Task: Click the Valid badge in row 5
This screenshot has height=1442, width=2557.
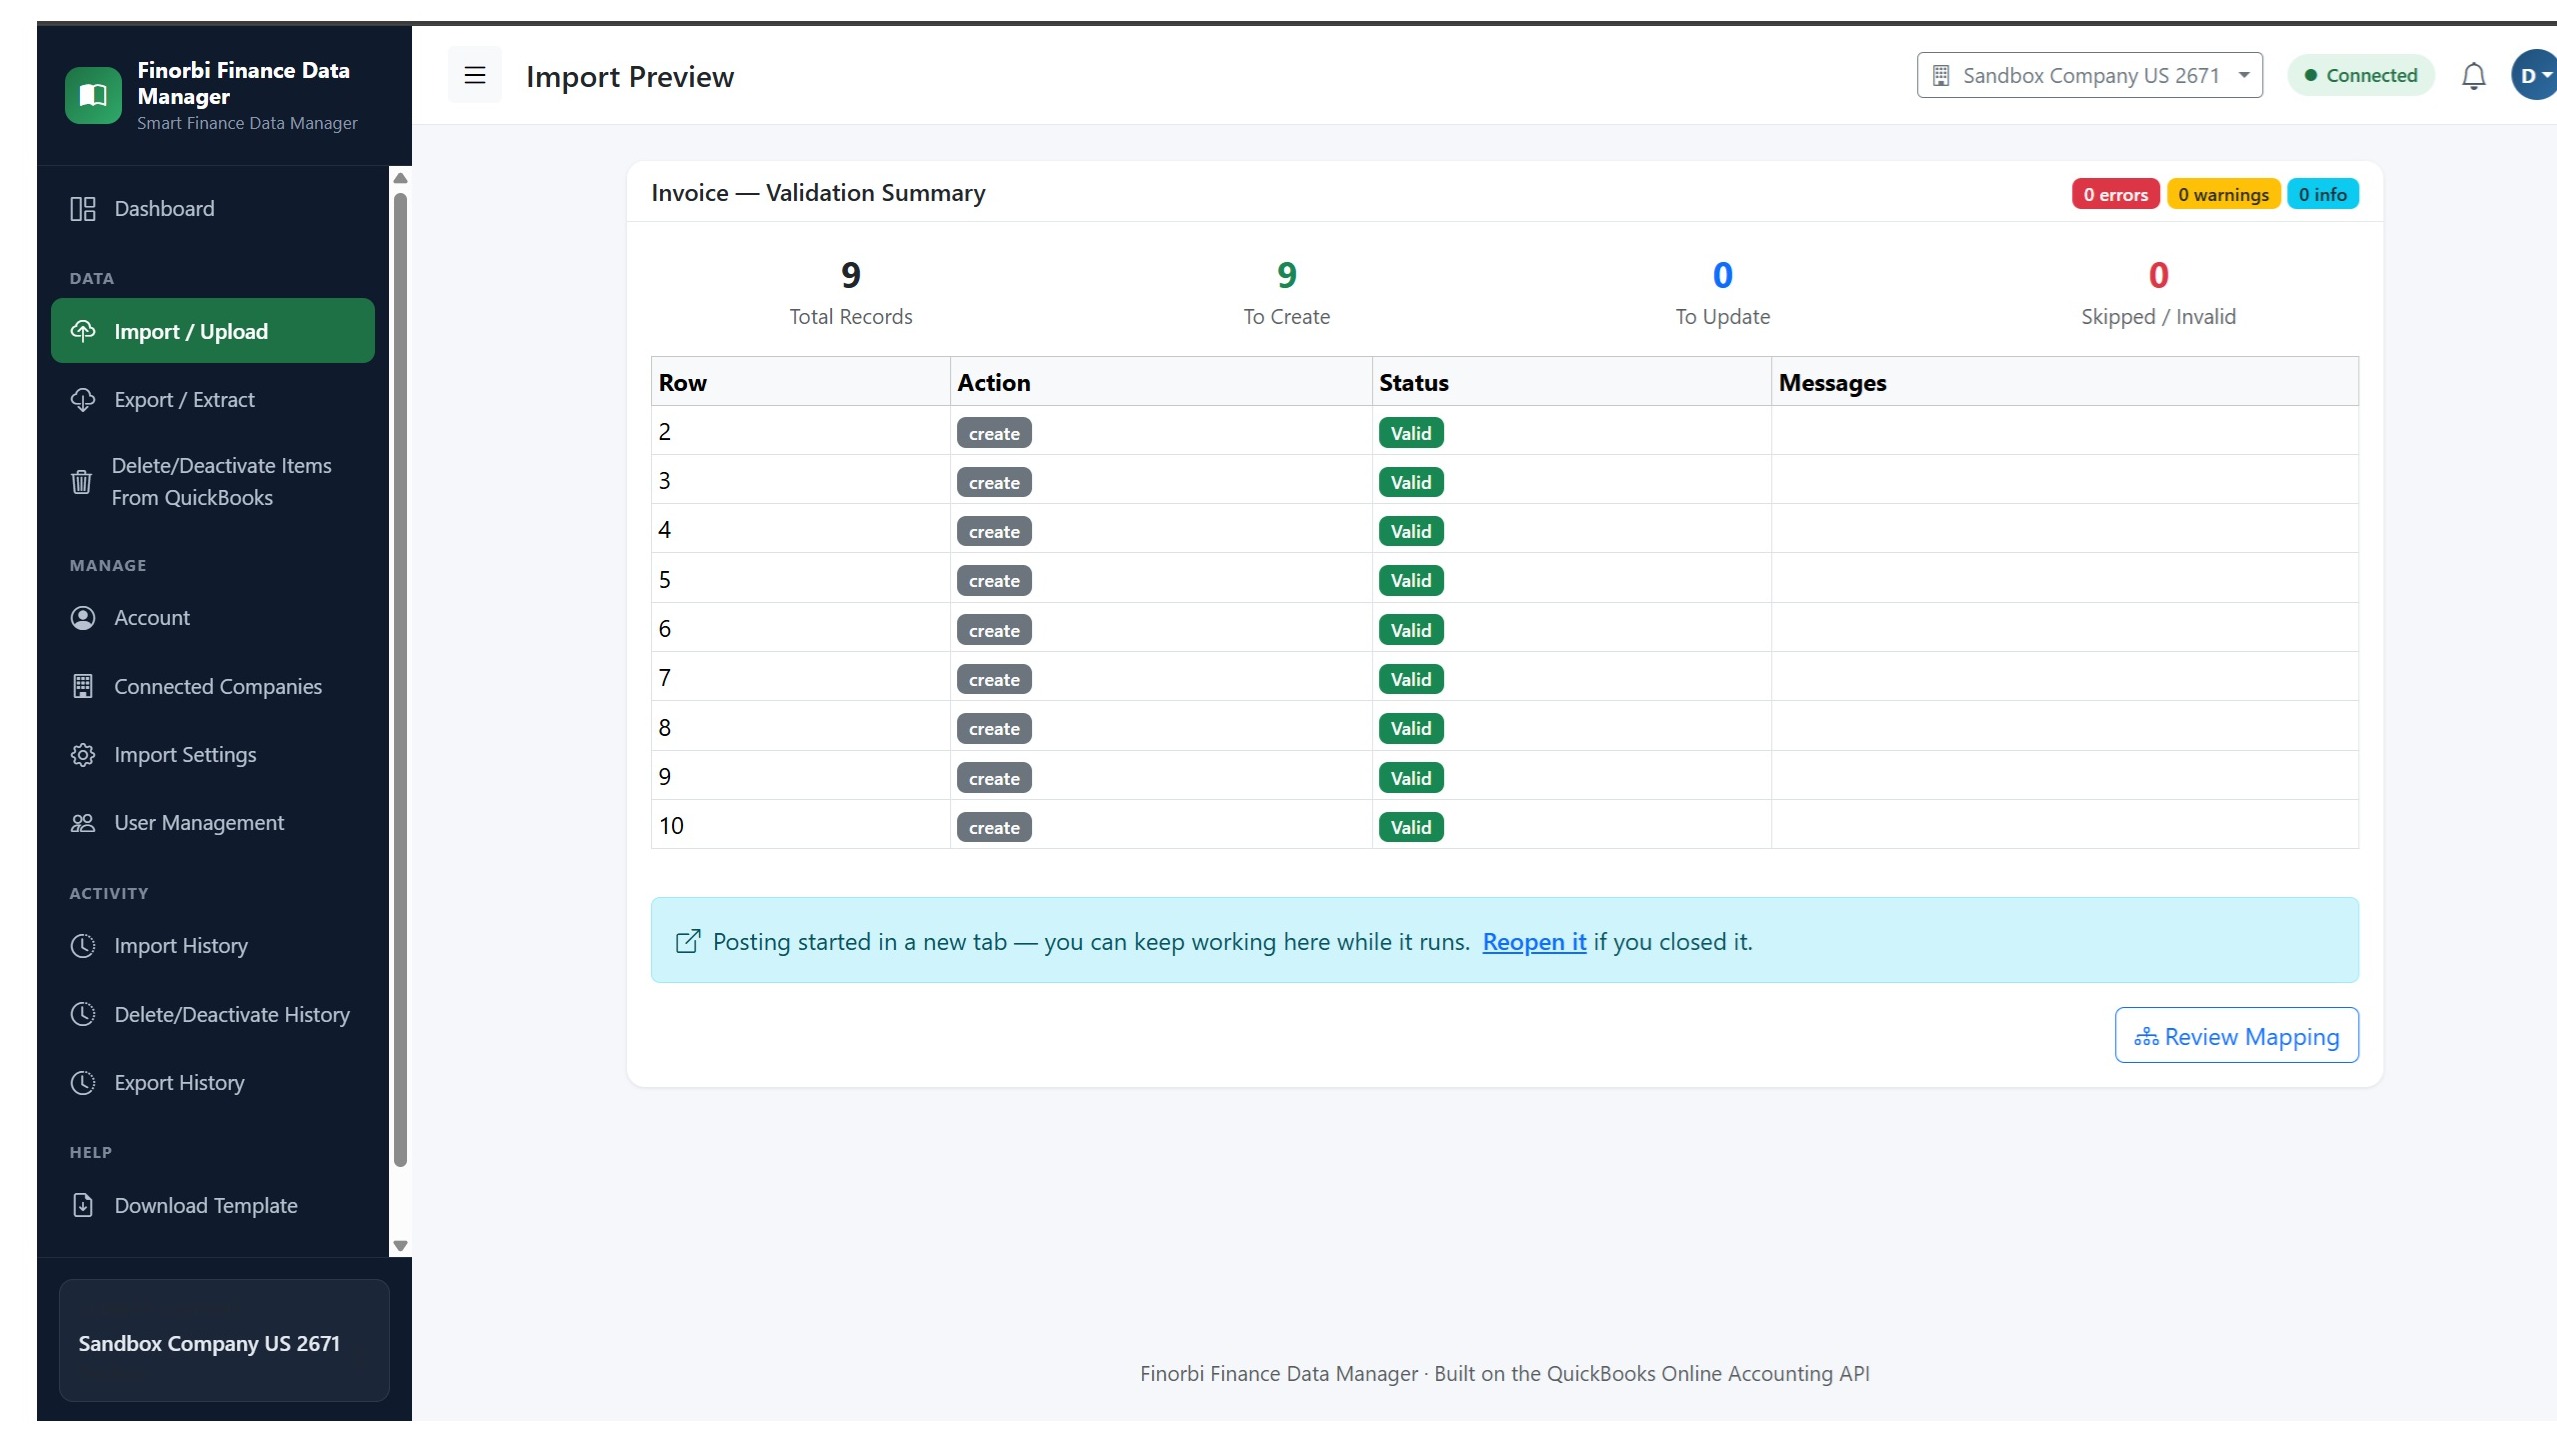Action: tap(1410, 581)
